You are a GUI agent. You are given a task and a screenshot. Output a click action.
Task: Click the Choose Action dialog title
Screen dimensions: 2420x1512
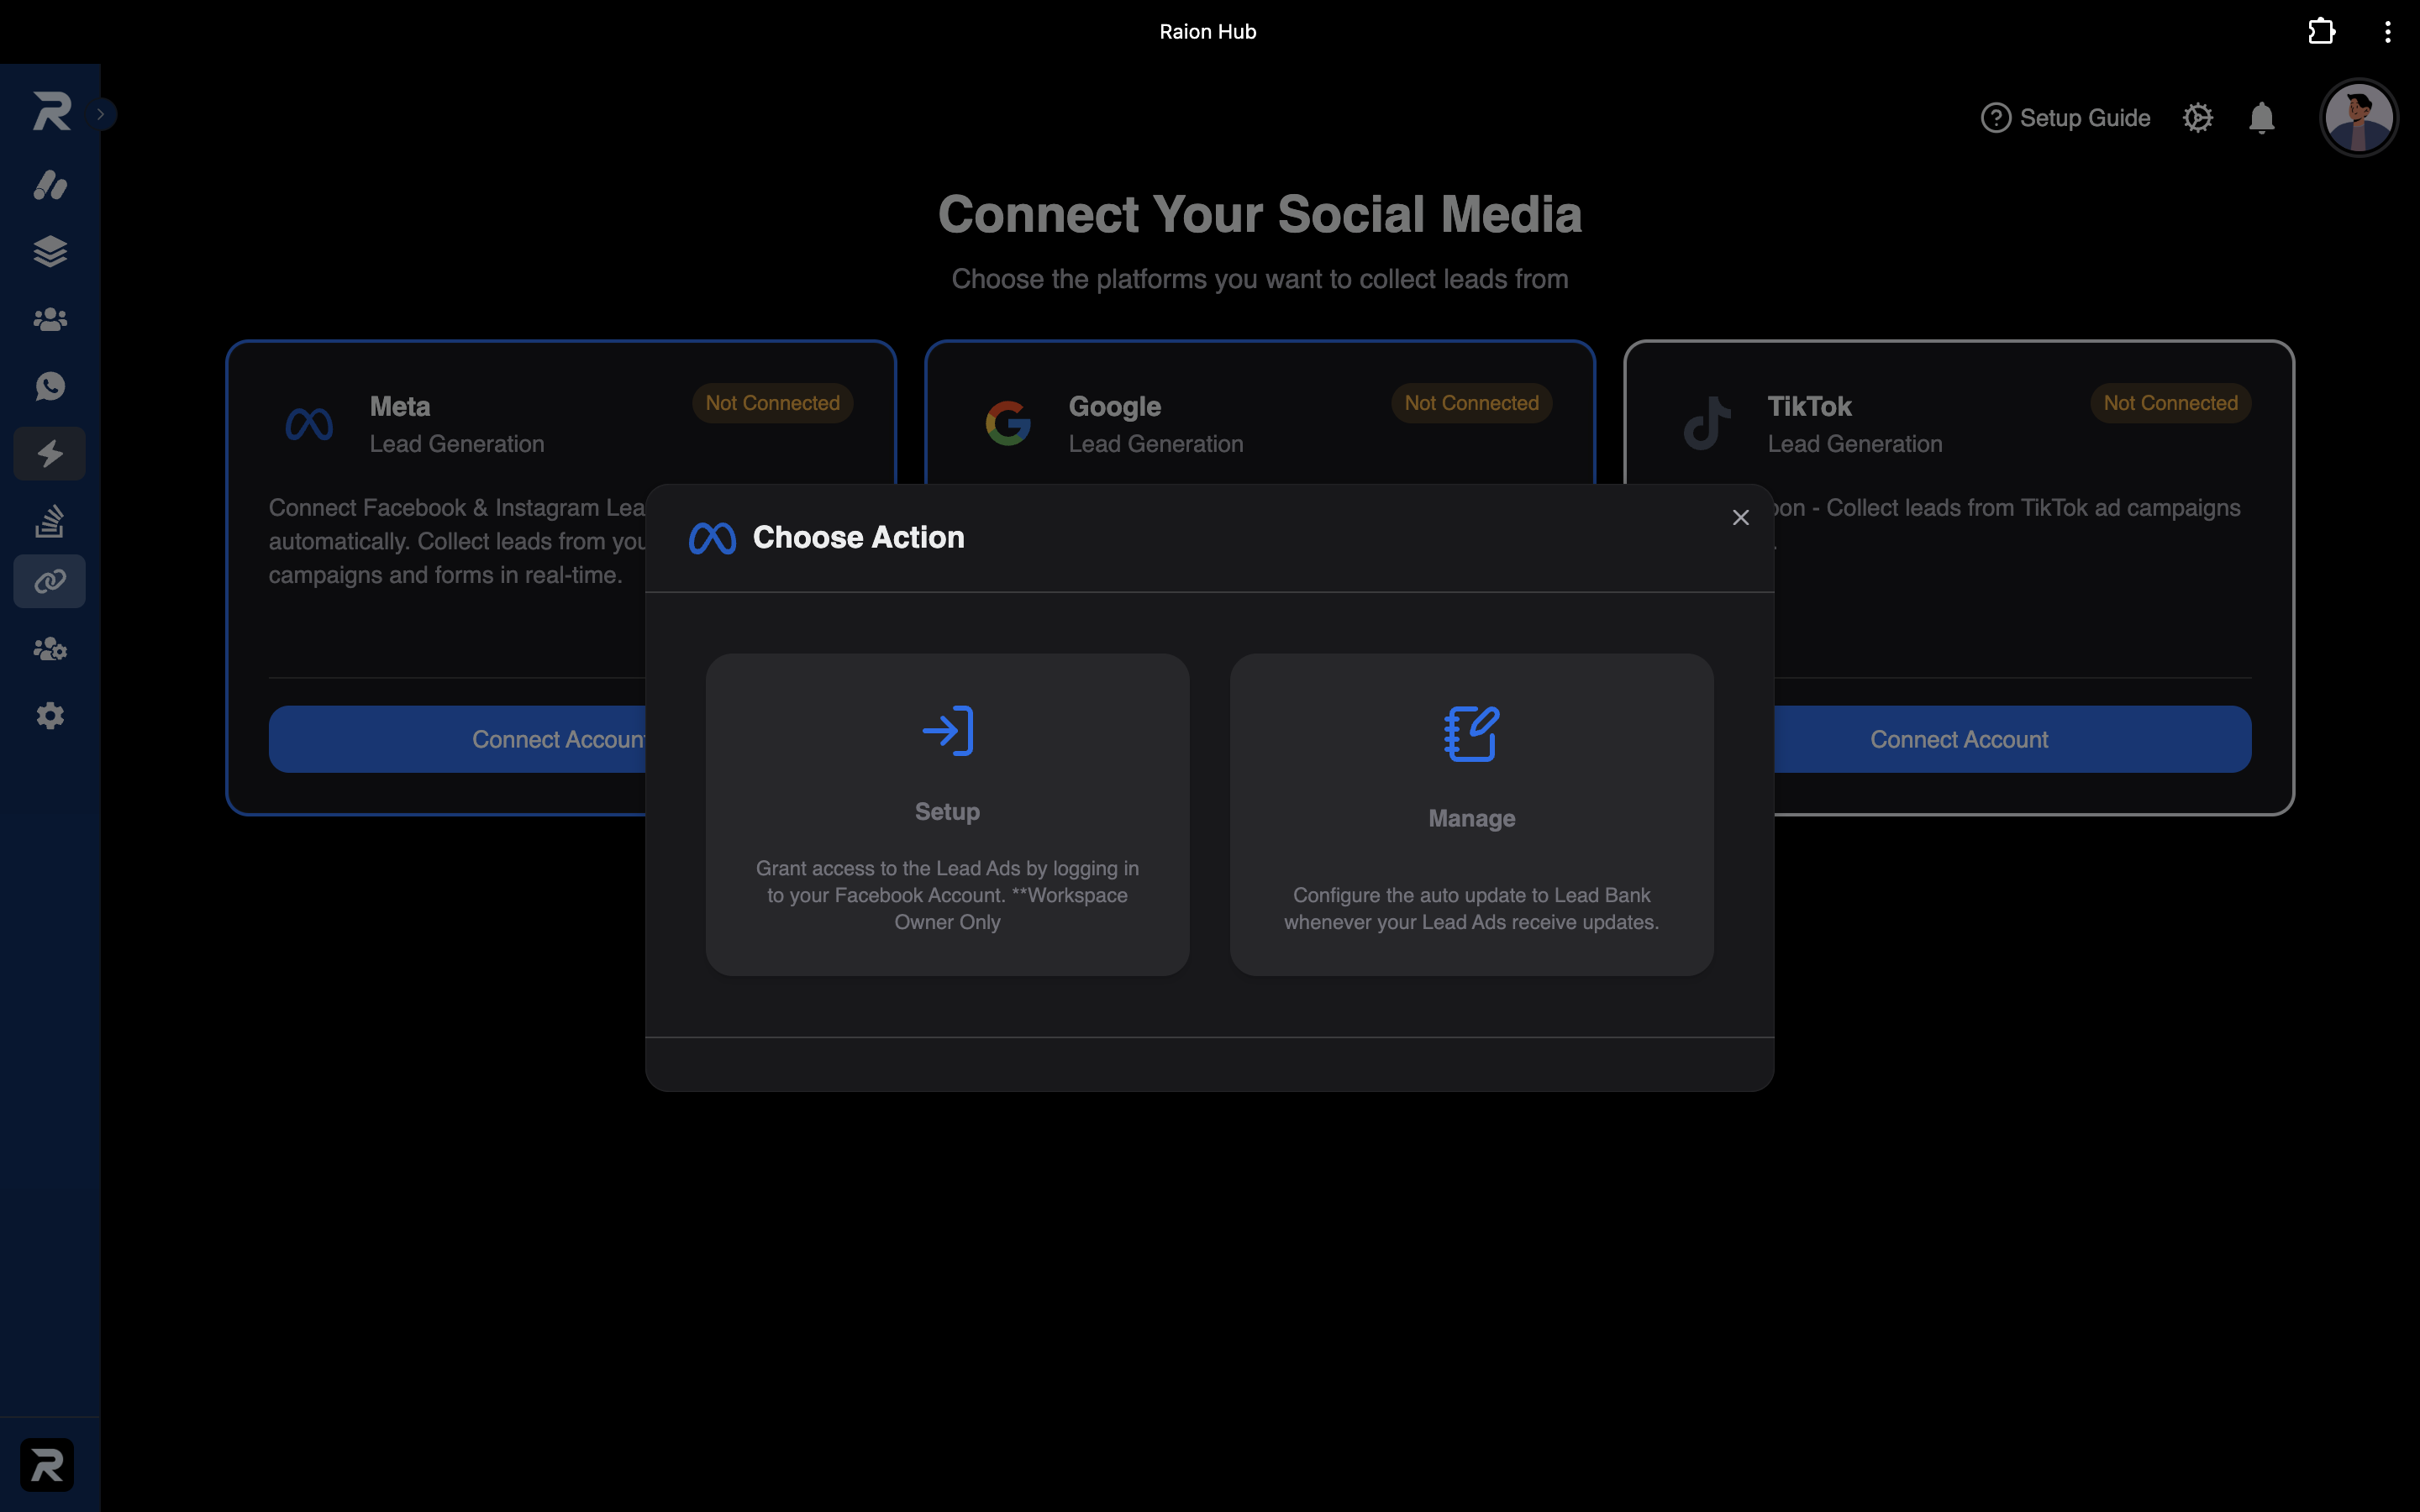859,537
